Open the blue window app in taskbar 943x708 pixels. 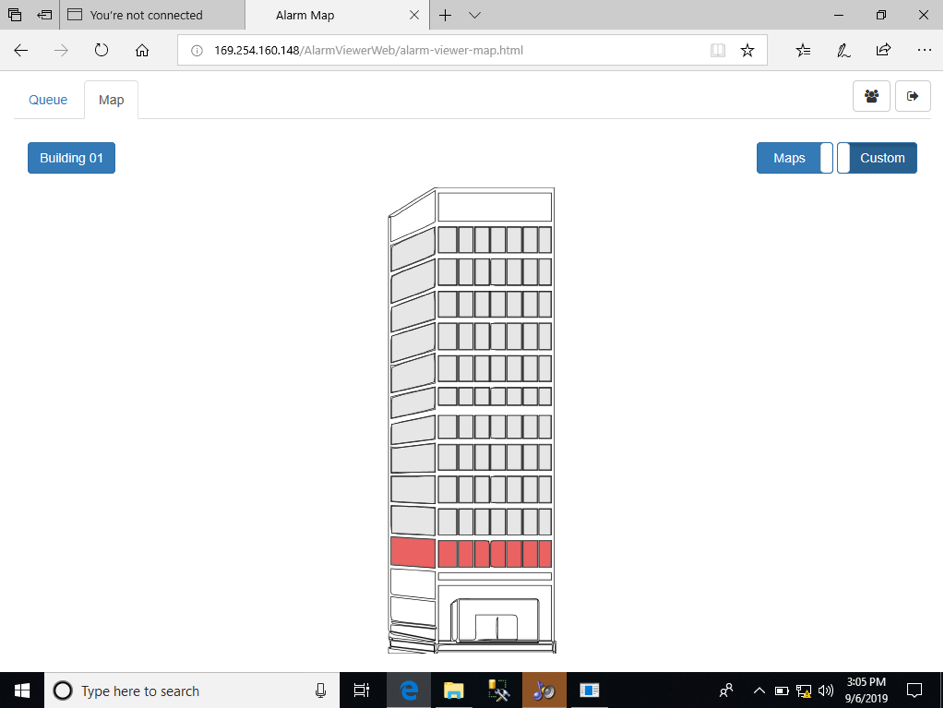pyautogui.click(x=589, y=691)
